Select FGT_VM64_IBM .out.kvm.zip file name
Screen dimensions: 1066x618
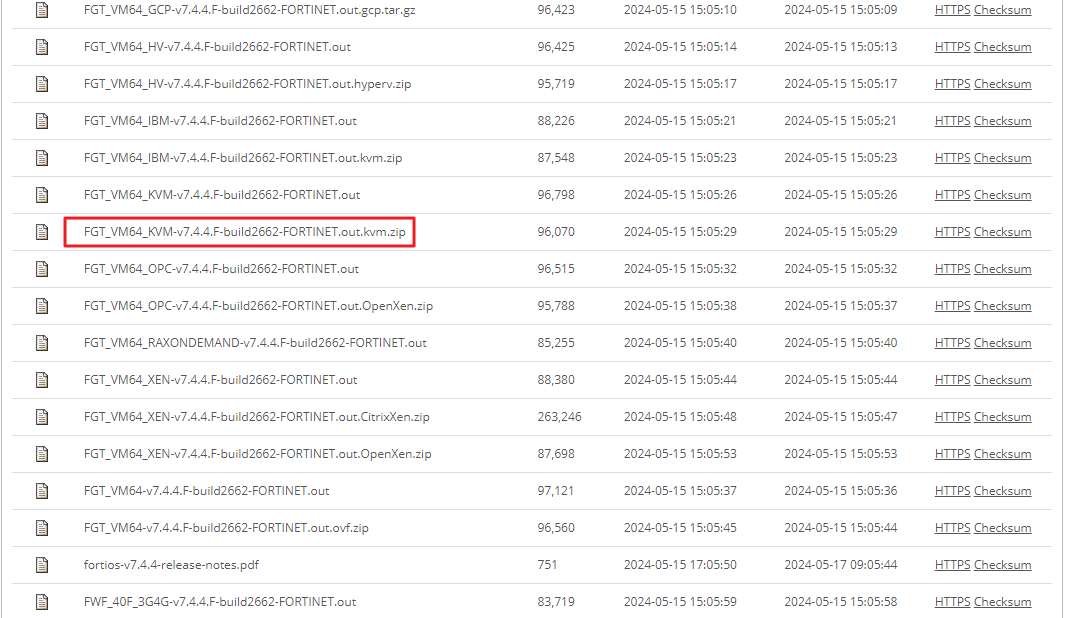(243, 158)
